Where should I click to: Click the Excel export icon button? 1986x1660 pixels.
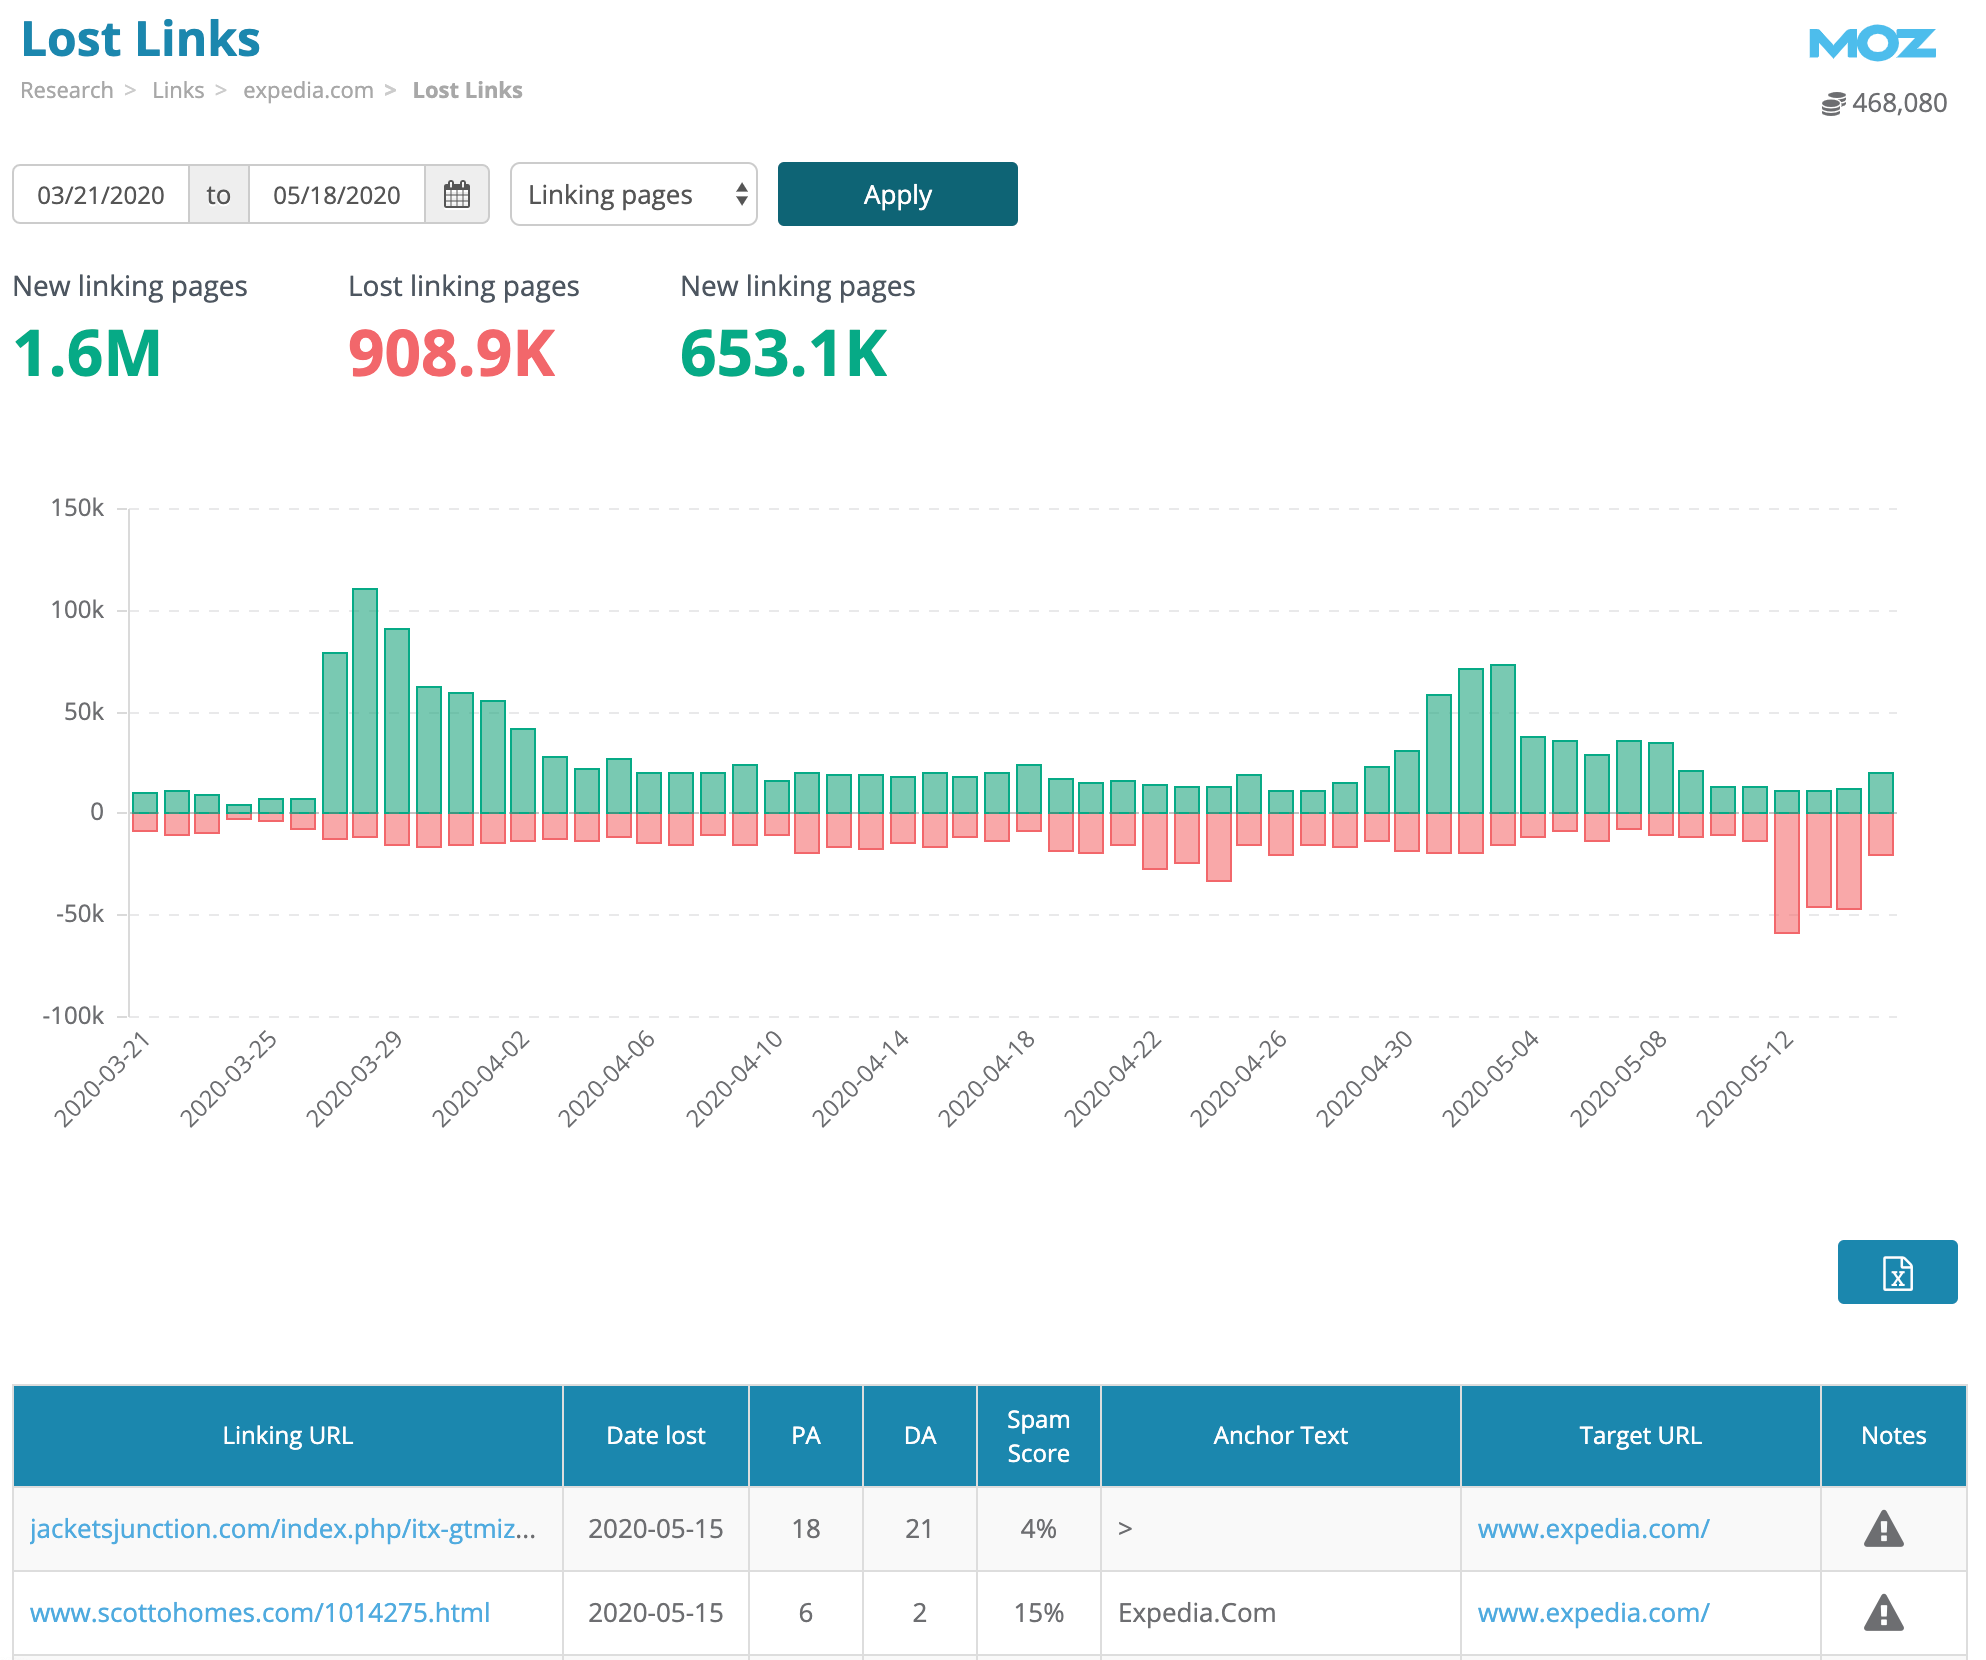tap(1896, 1272)
